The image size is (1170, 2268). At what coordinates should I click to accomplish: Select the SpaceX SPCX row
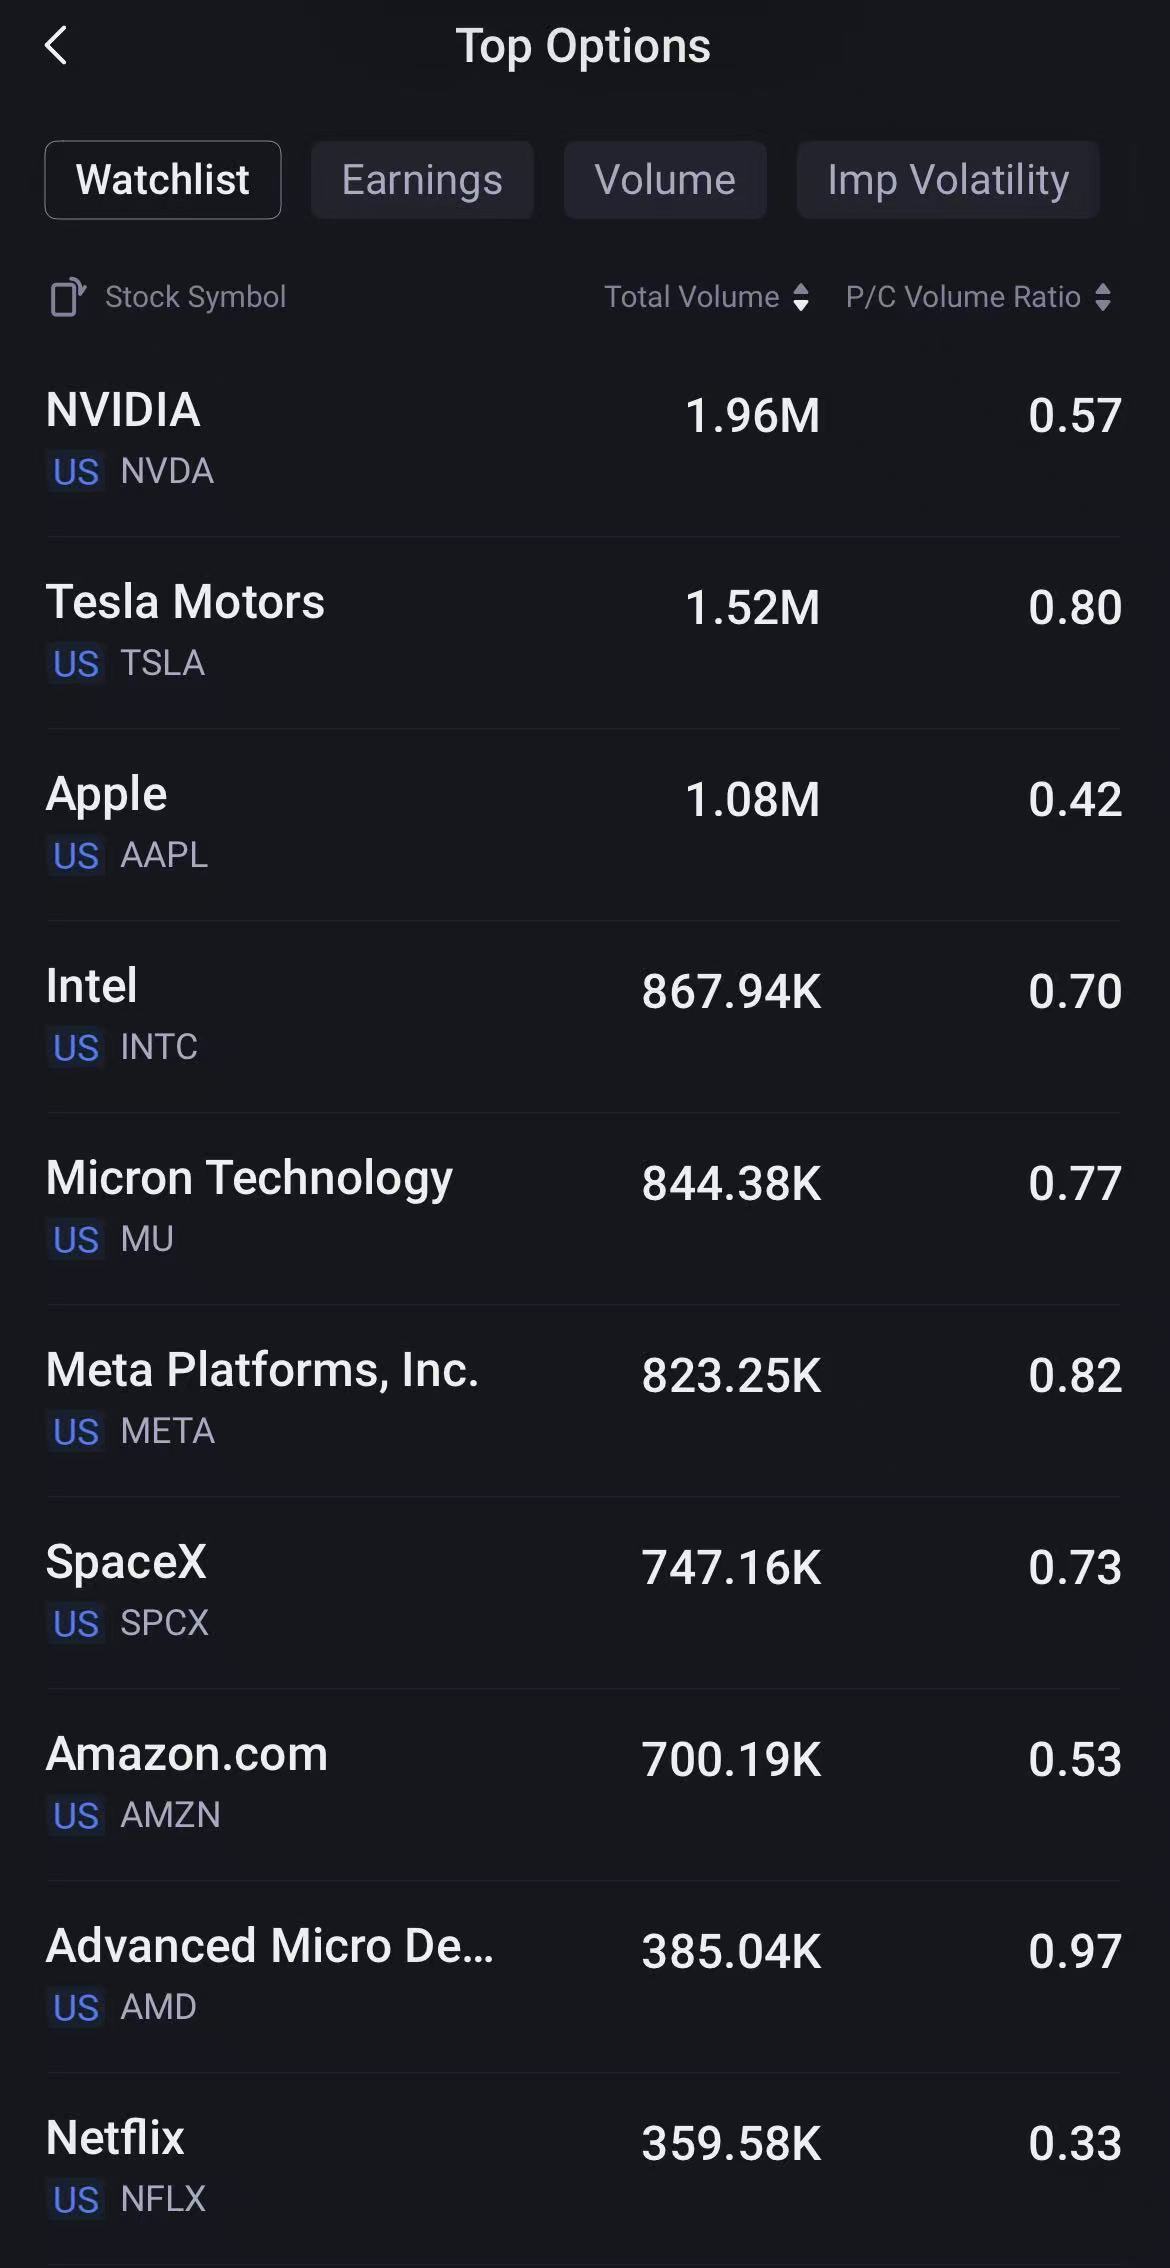584,1593
